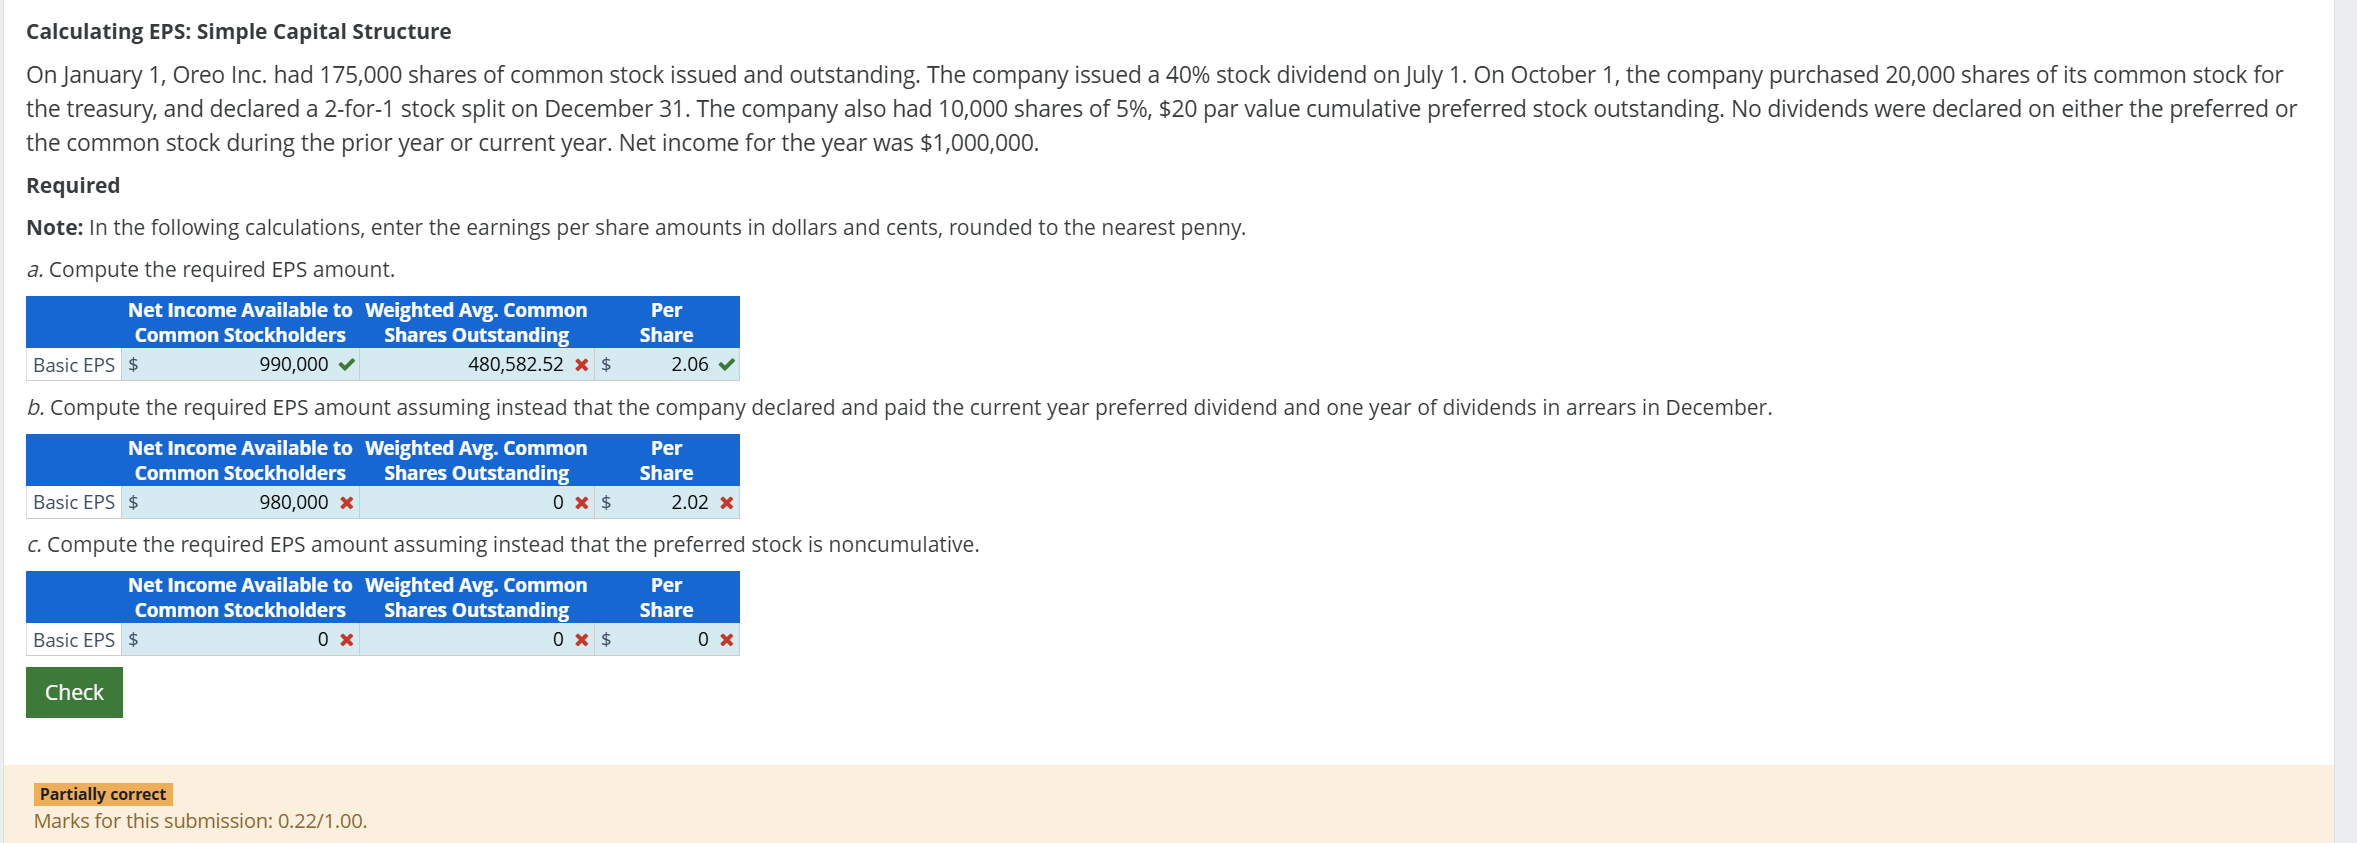Viewport: 2357px width, 843px height.
Task: Click the red X beside part c per share
Action: tap(726, 639)
